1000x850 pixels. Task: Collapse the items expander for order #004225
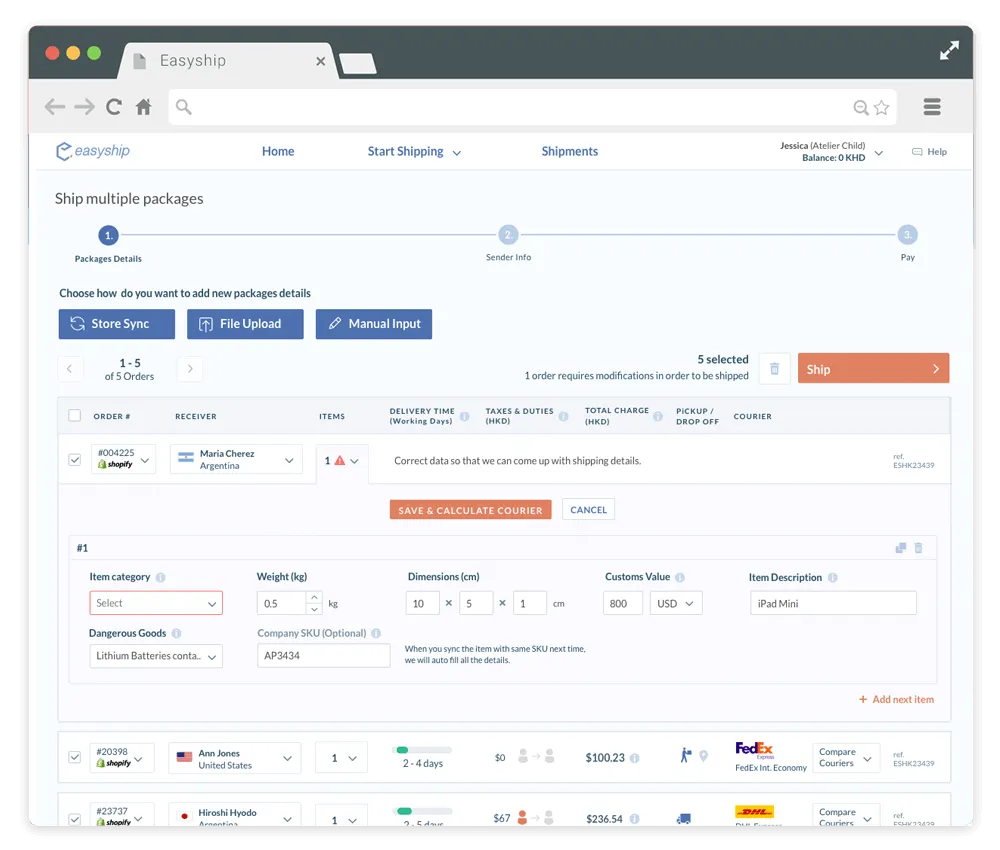click(355, 461)
